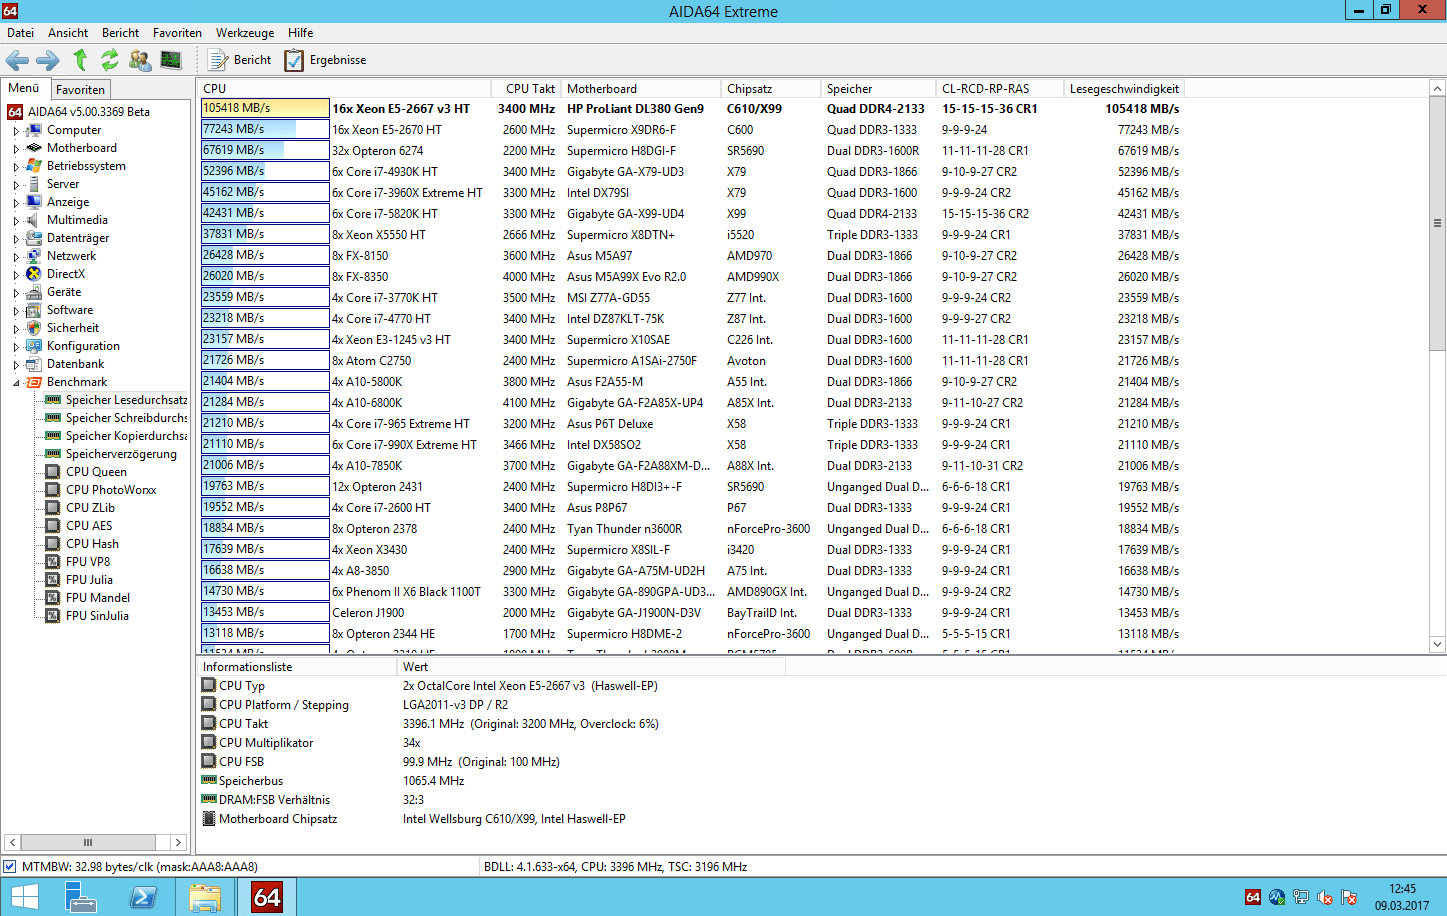The height and width of the screenshot is (916, 1447).
Task: Expand the Anzeige tree node arrow
Action: click(x=16, y=203)
